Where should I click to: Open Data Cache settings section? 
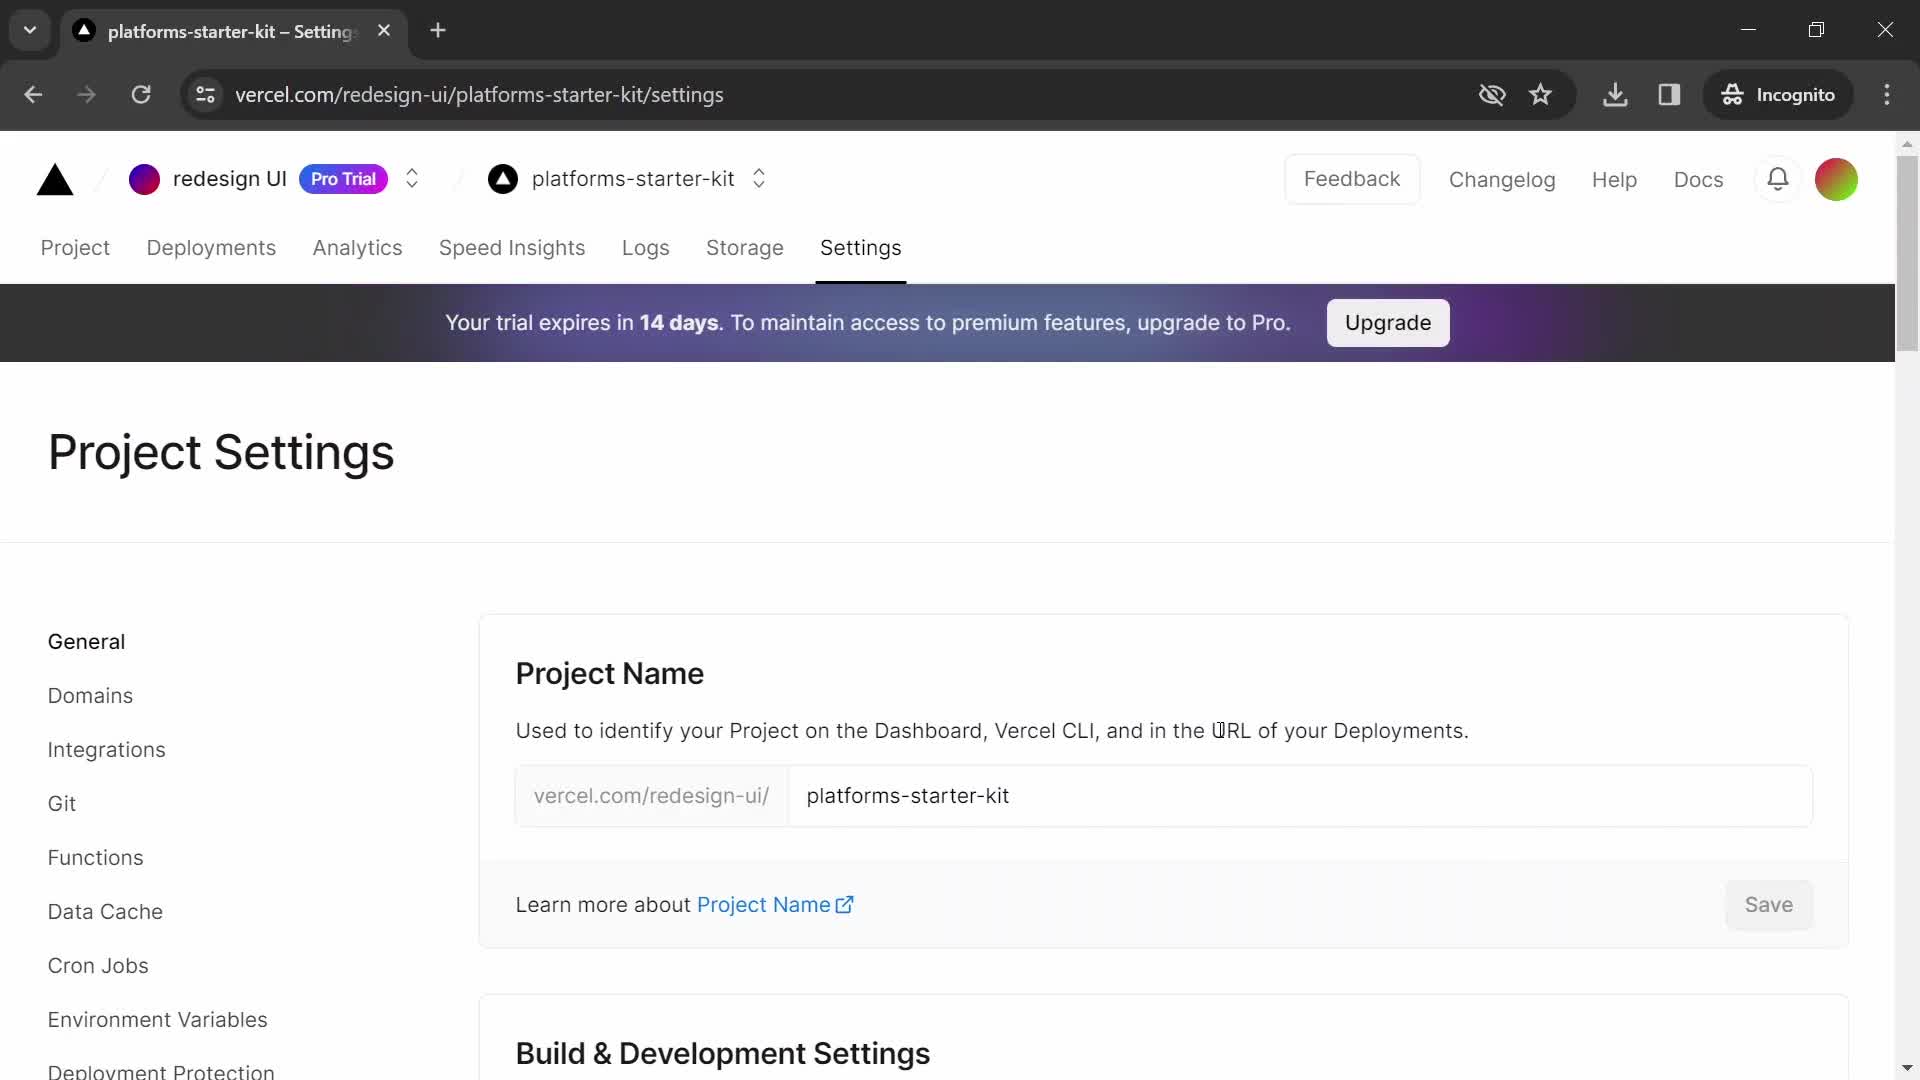(105, 912)
